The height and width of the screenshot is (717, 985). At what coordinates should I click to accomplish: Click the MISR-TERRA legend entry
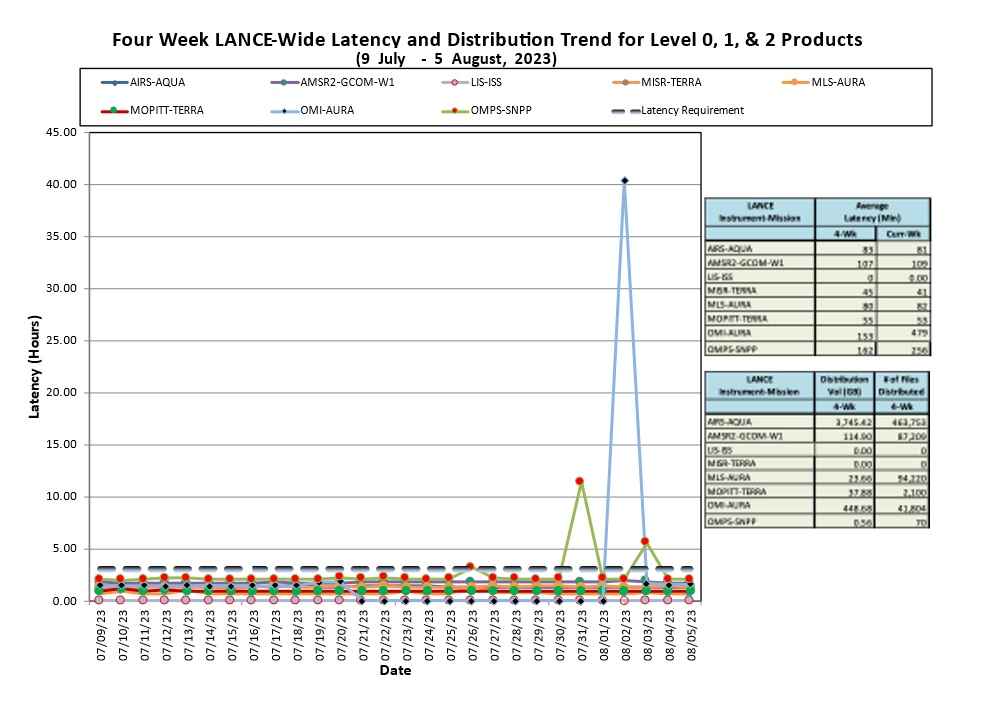pyautogui.click(x=656, y=82)
